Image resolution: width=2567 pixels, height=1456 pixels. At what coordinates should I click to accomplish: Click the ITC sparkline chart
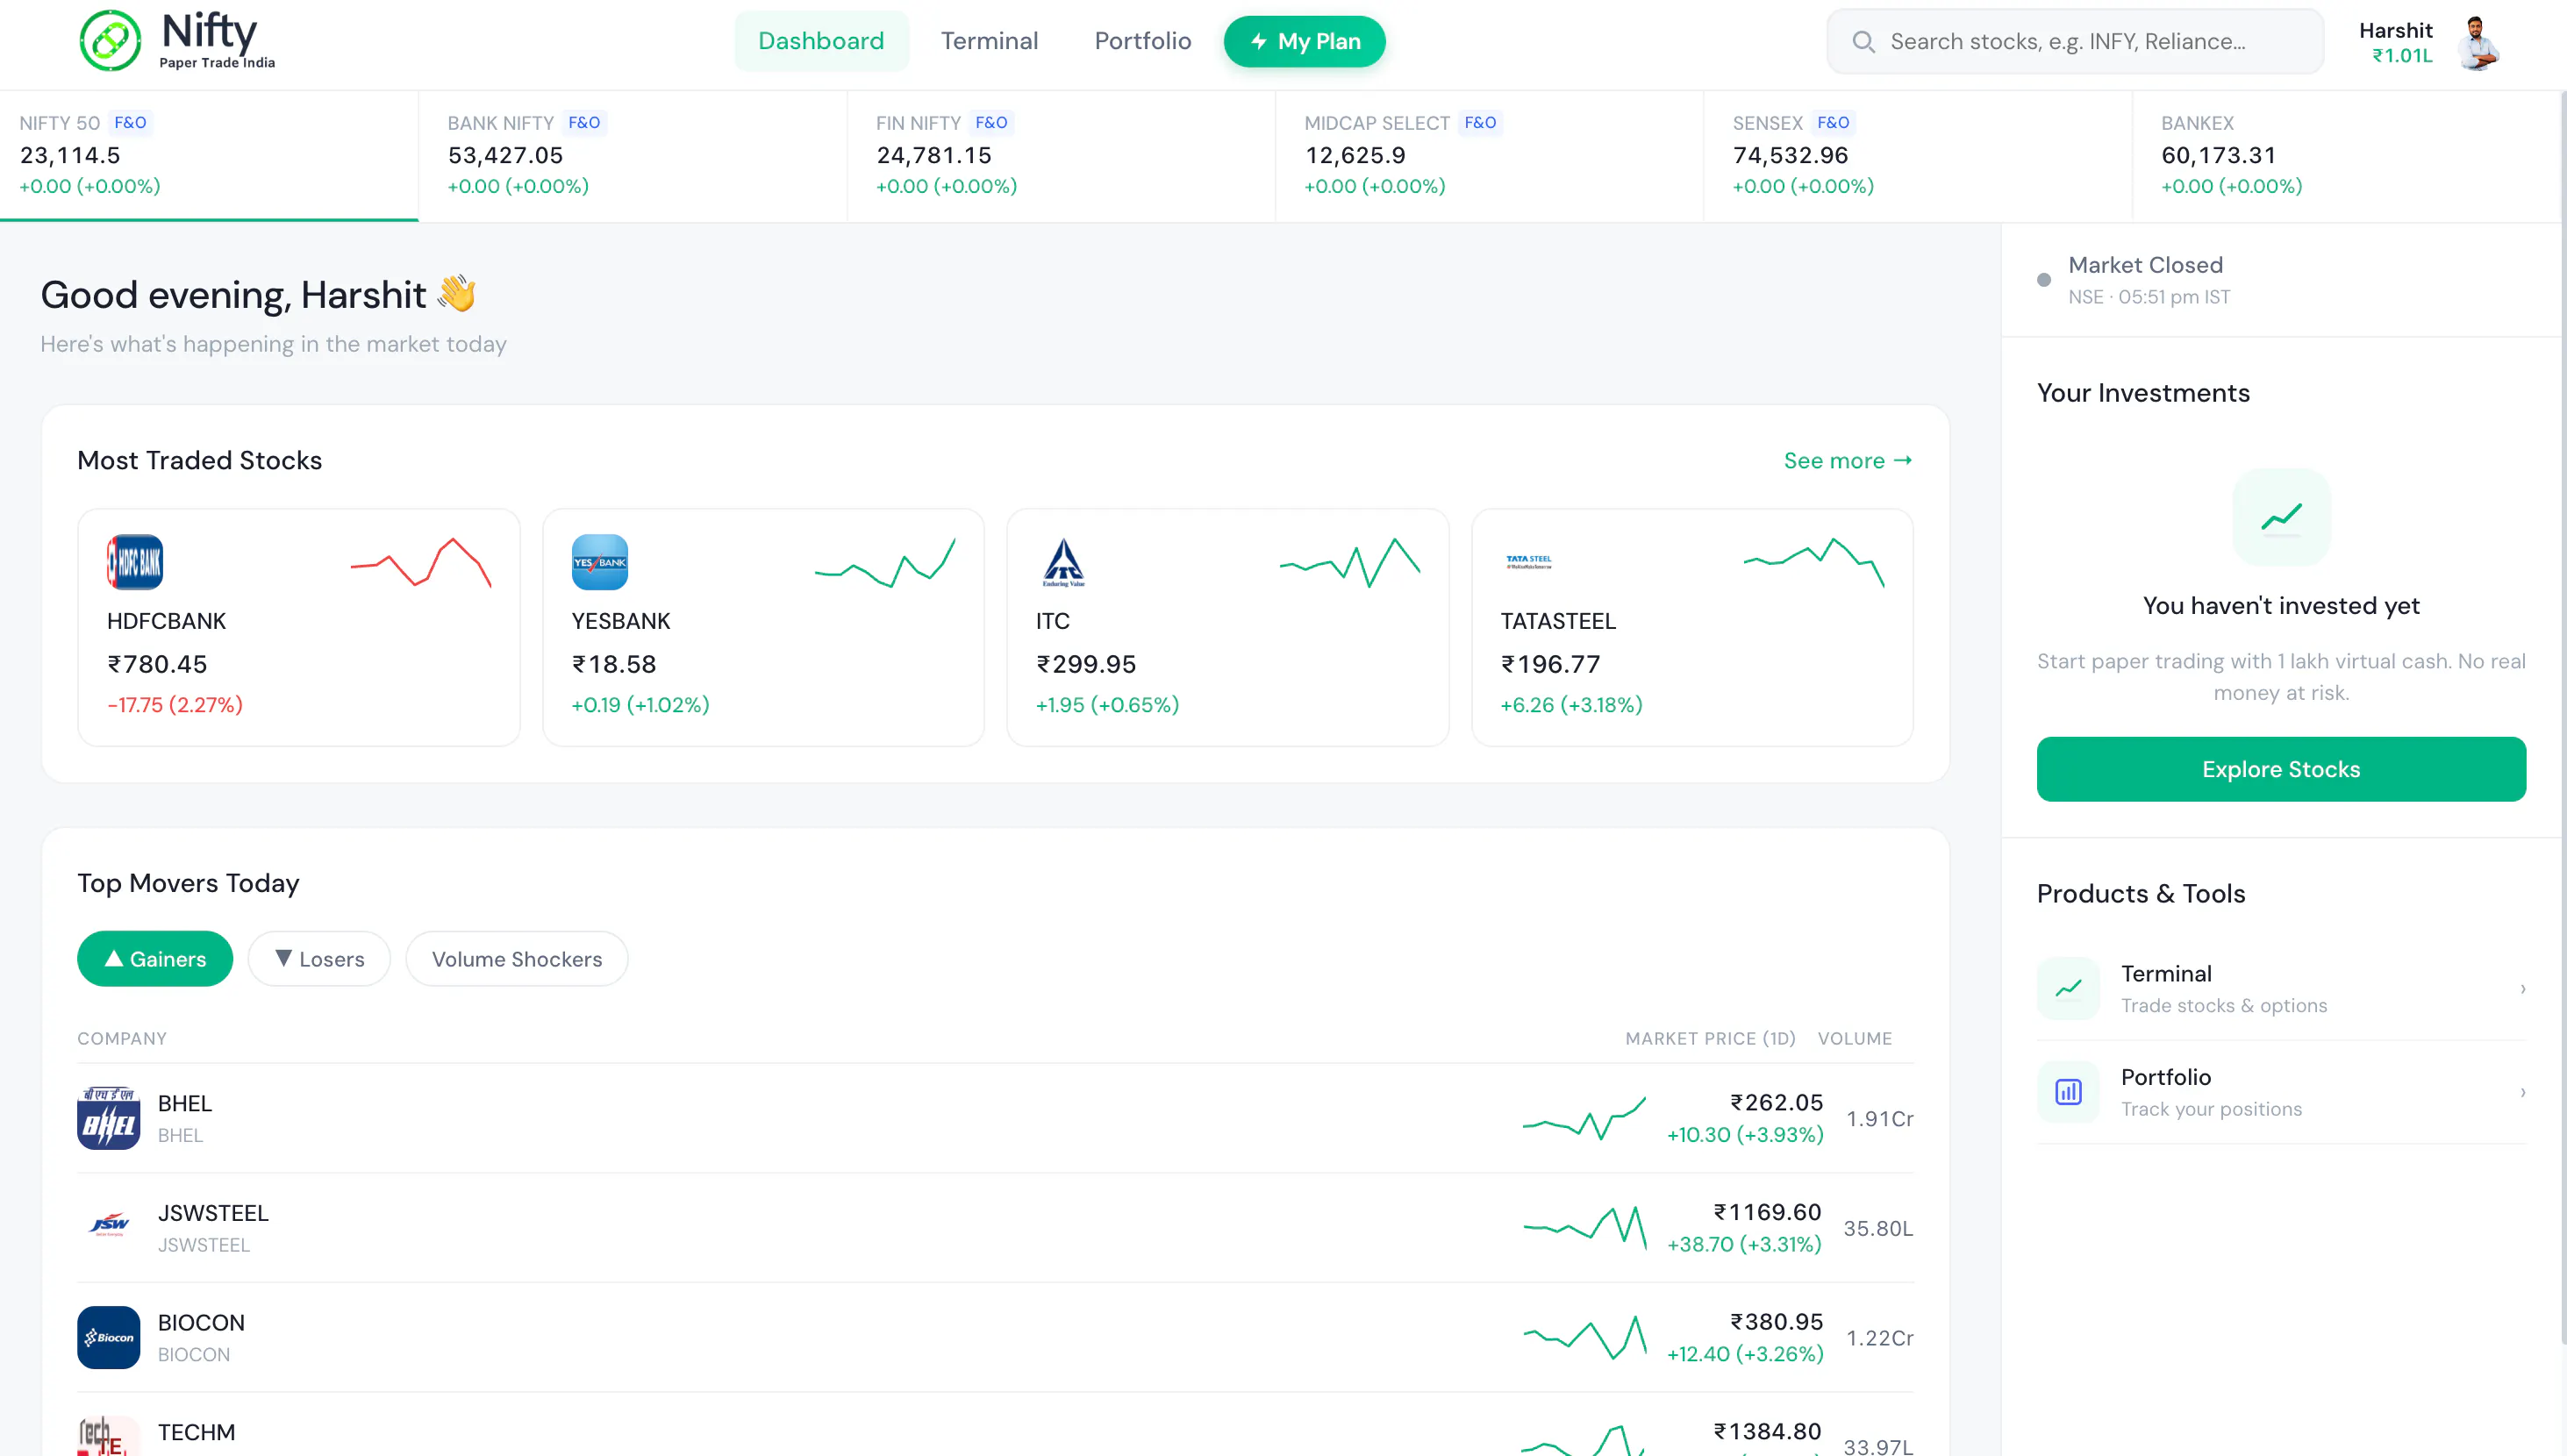click(1350, 563)
